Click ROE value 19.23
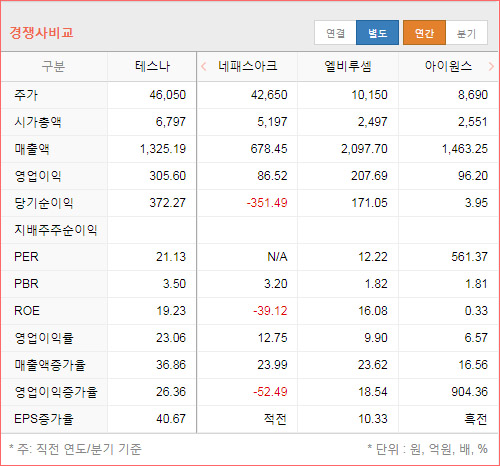Viewport: 500px width, 466px height. (171, 311)
